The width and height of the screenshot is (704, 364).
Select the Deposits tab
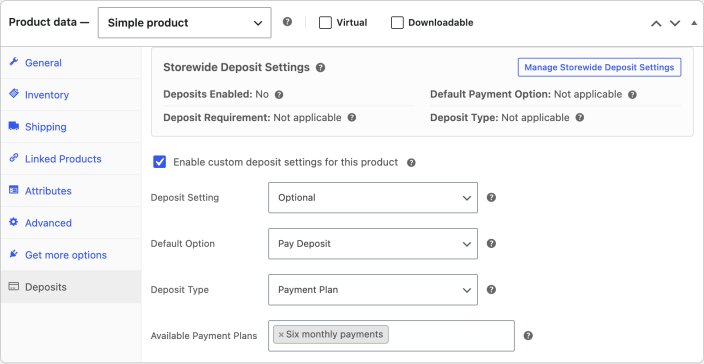point(71,287)
